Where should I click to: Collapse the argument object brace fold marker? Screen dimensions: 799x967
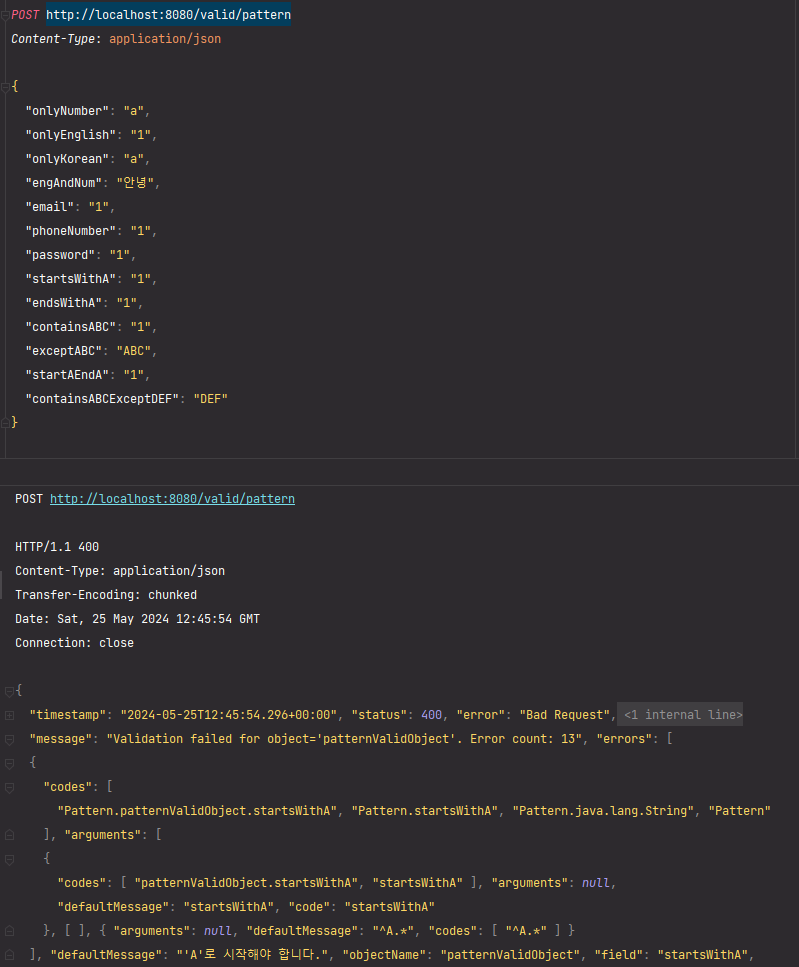(x=9, y=859)
